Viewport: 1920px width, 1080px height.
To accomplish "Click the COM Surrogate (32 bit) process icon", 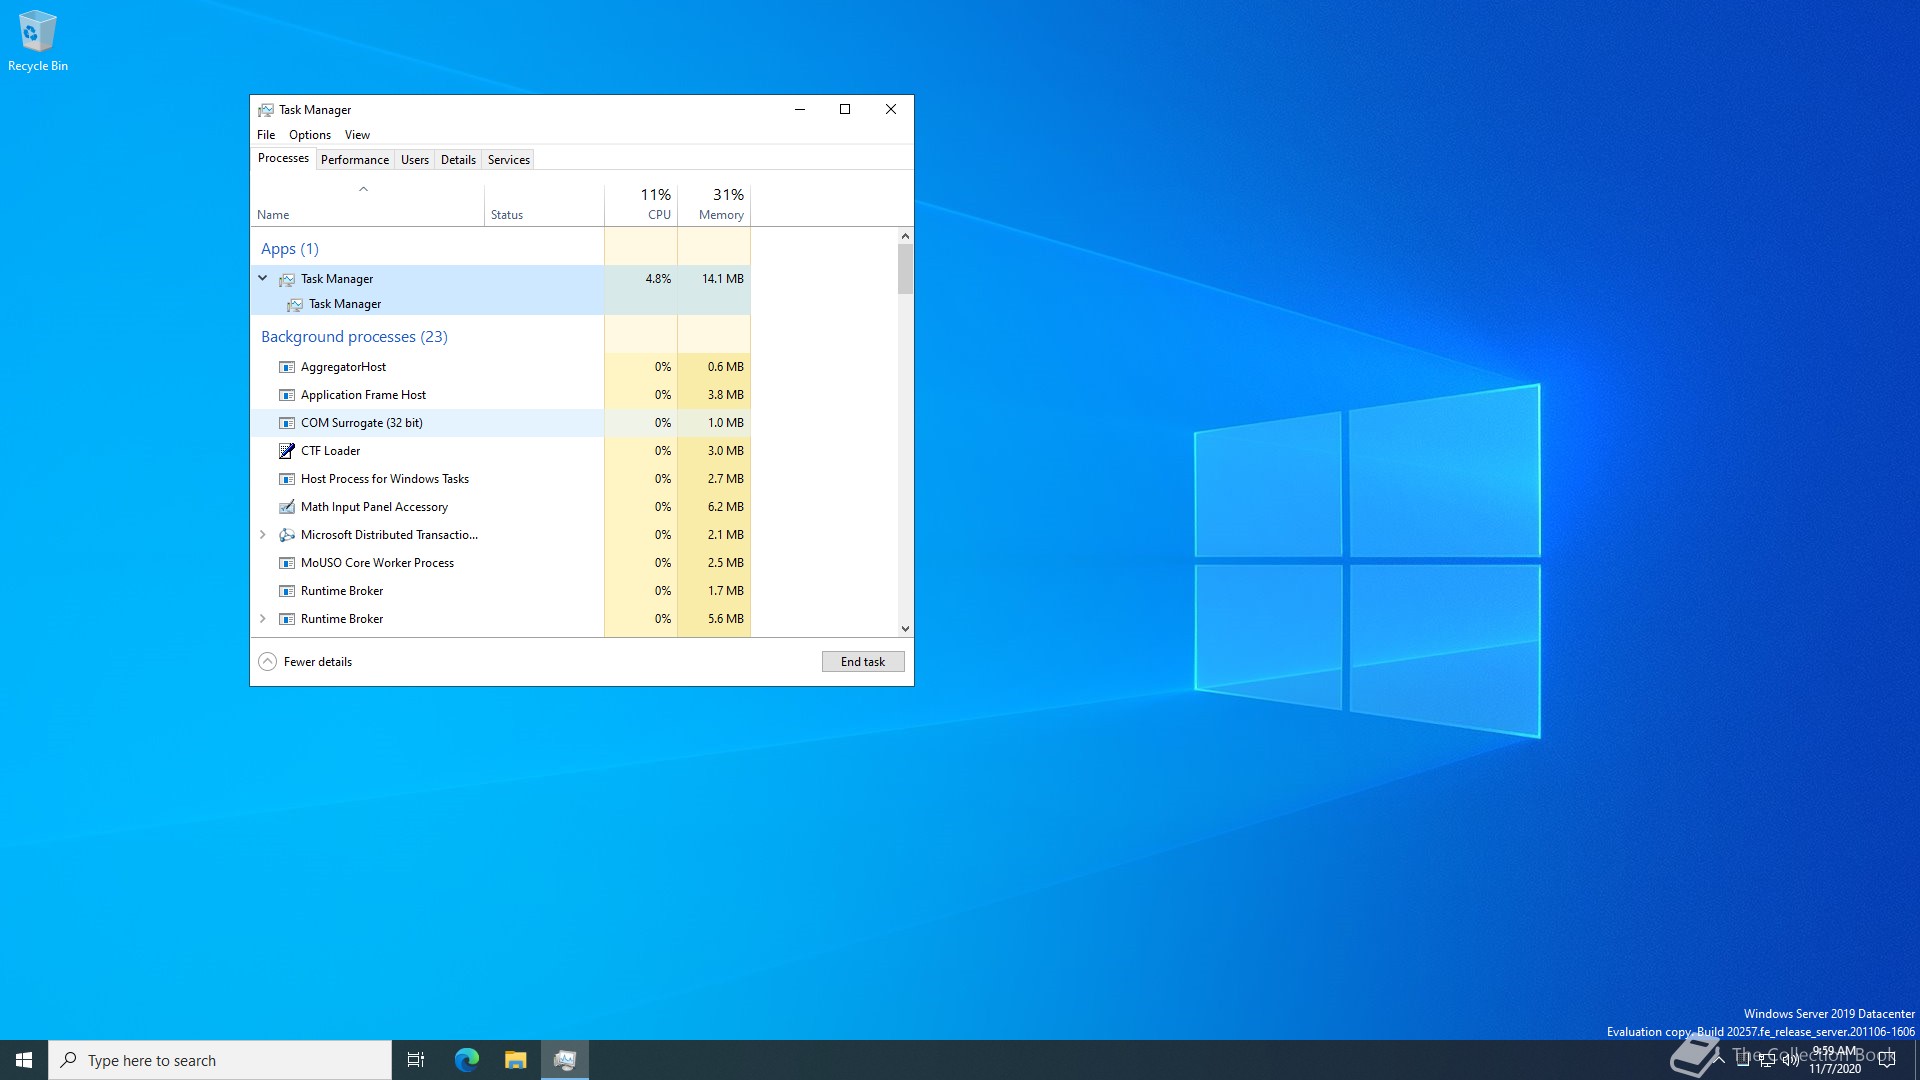I will click(287, 423).
